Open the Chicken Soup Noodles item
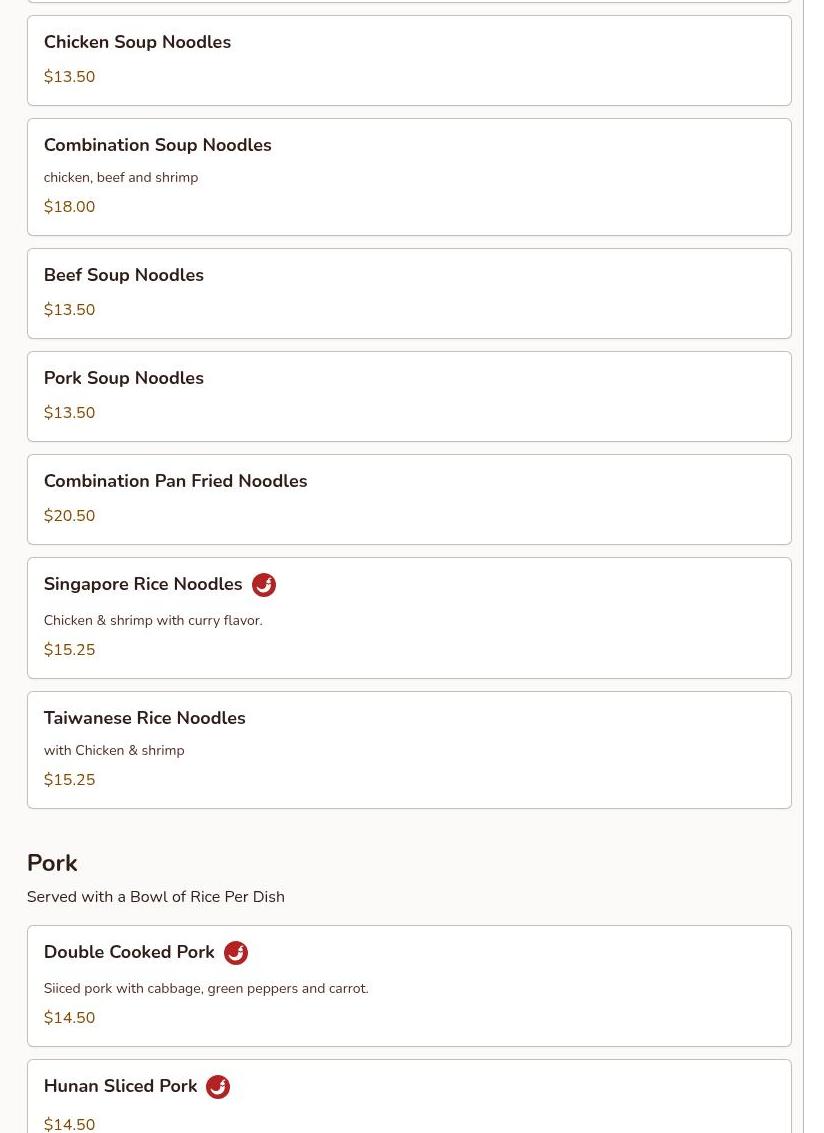This screenshot has width=824, height=1133. pos(137,42)
